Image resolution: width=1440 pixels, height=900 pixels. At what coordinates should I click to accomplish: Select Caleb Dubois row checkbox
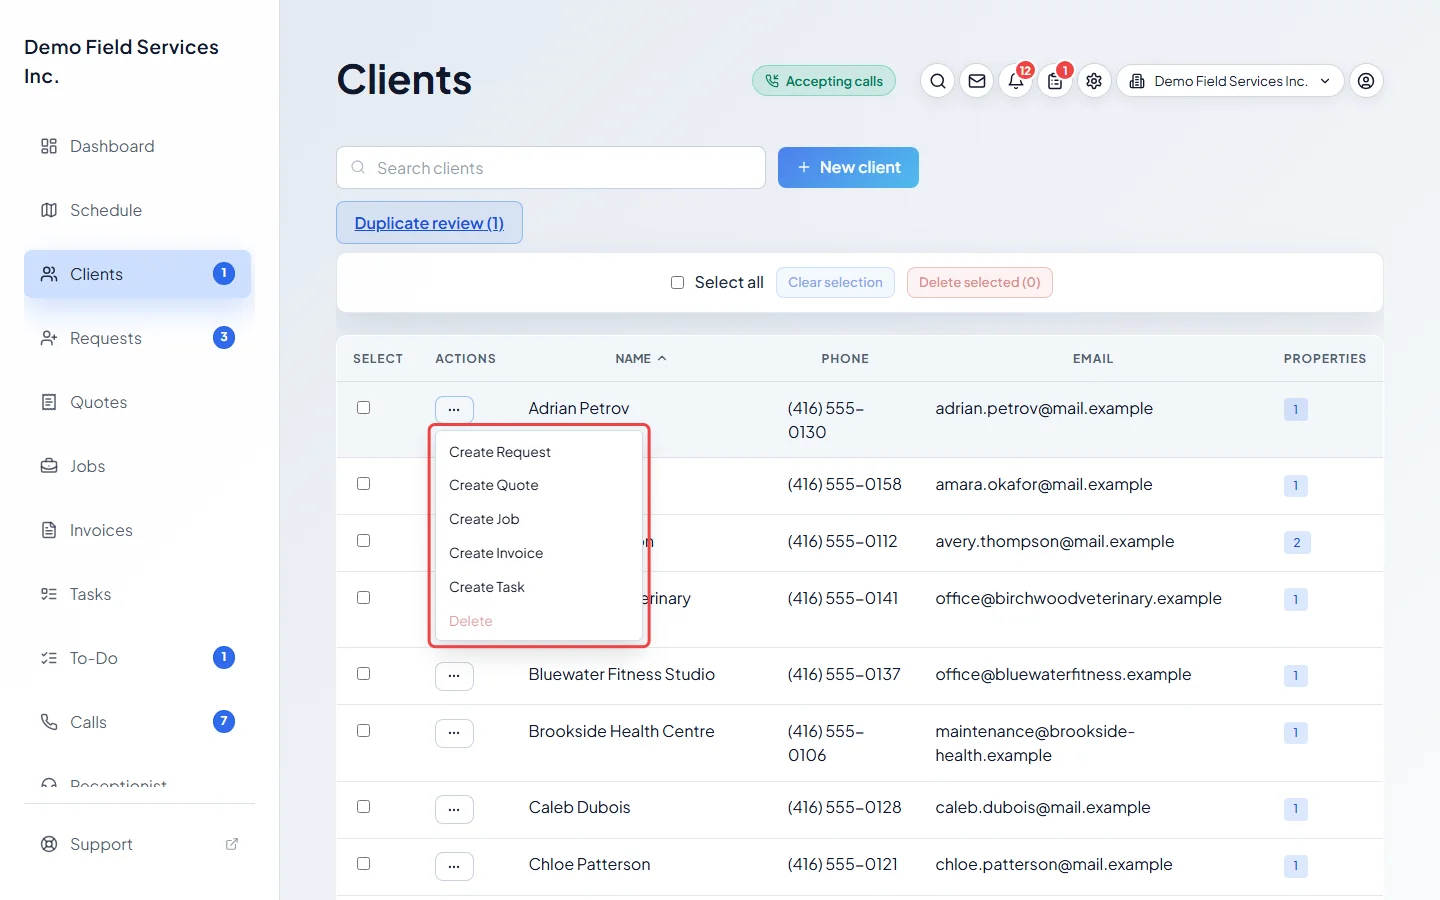pyautogui.click(x=364, y=807)
